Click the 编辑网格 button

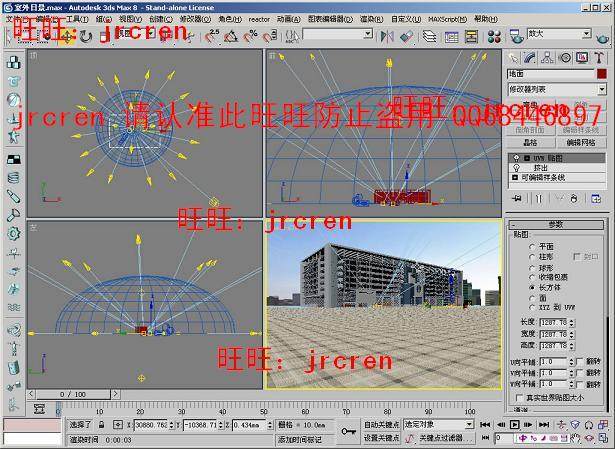click(581, 143)
